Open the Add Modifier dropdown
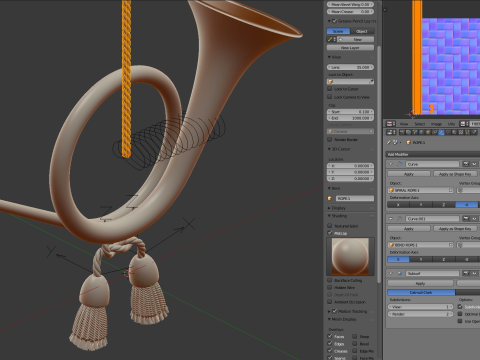Image resolution: width=480 pixels, height=360 pixels. pos(433,154)
